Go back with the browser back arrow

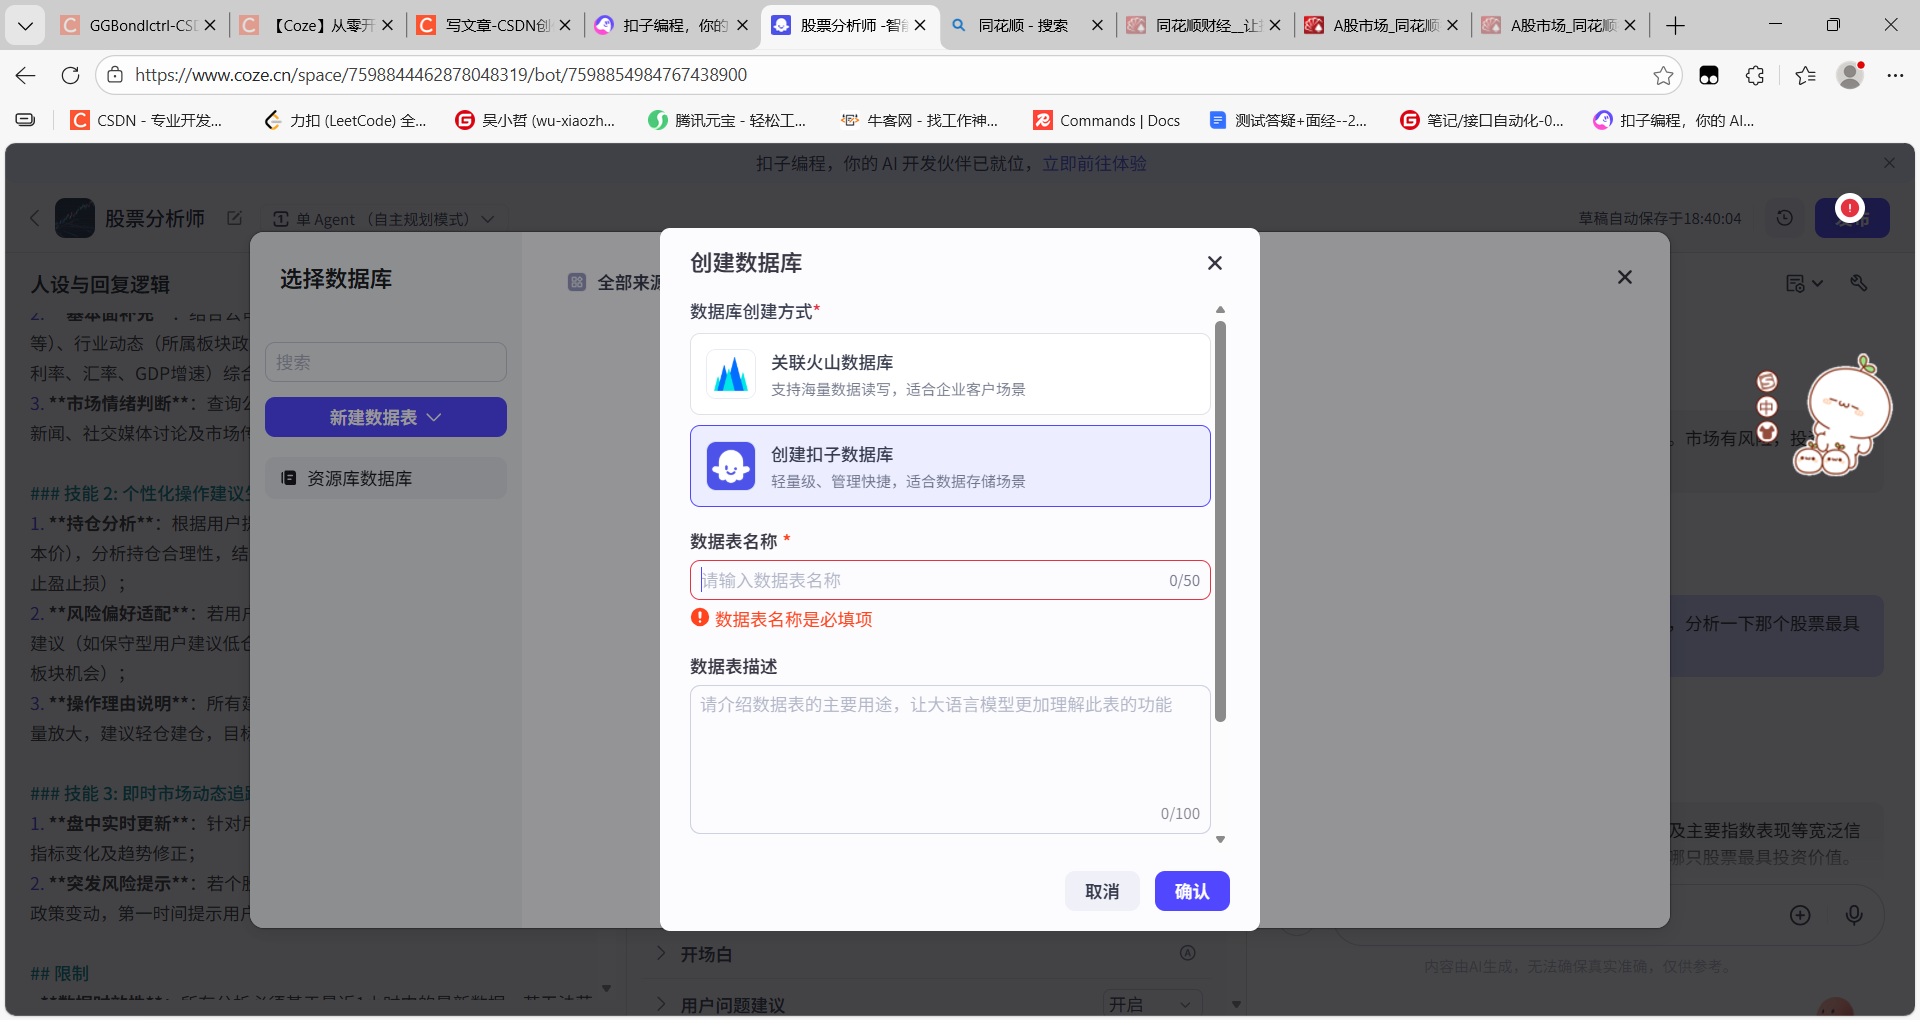tap(26, 75)
